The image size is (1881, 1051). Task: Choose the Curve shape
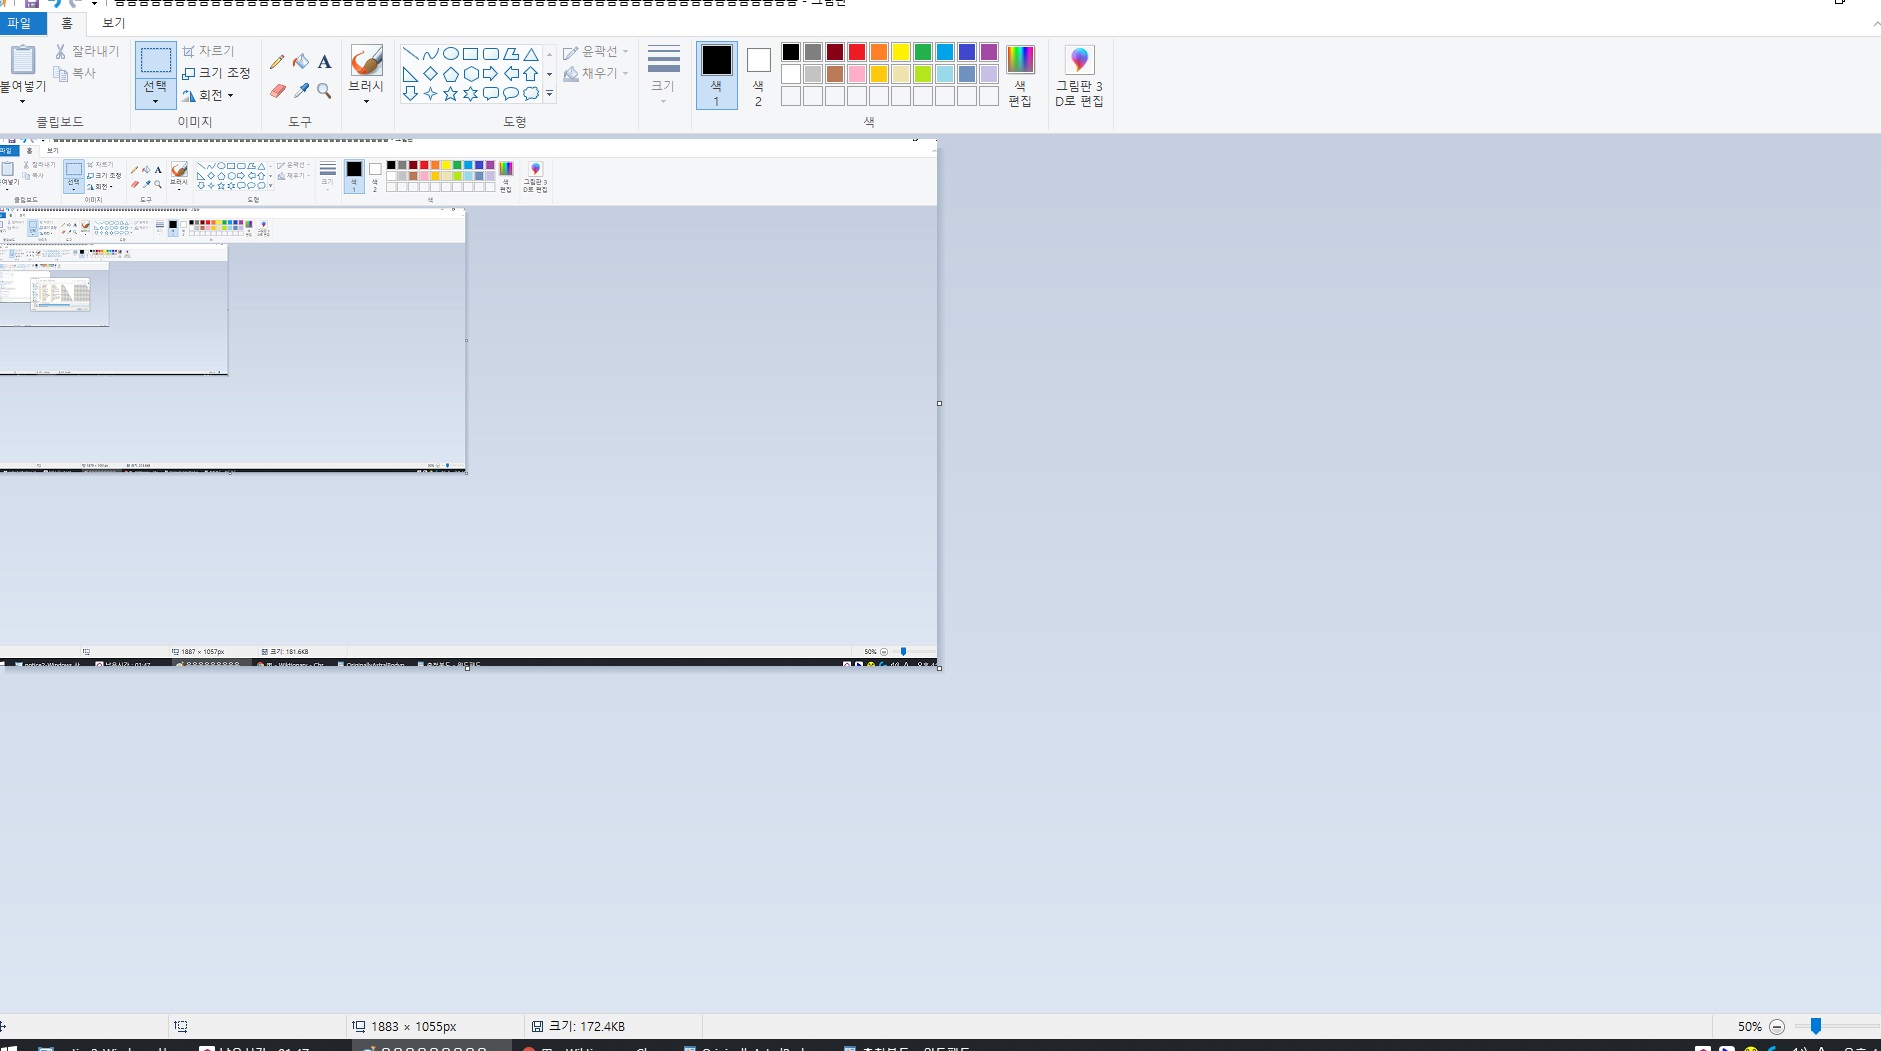[x=430, y=54]
